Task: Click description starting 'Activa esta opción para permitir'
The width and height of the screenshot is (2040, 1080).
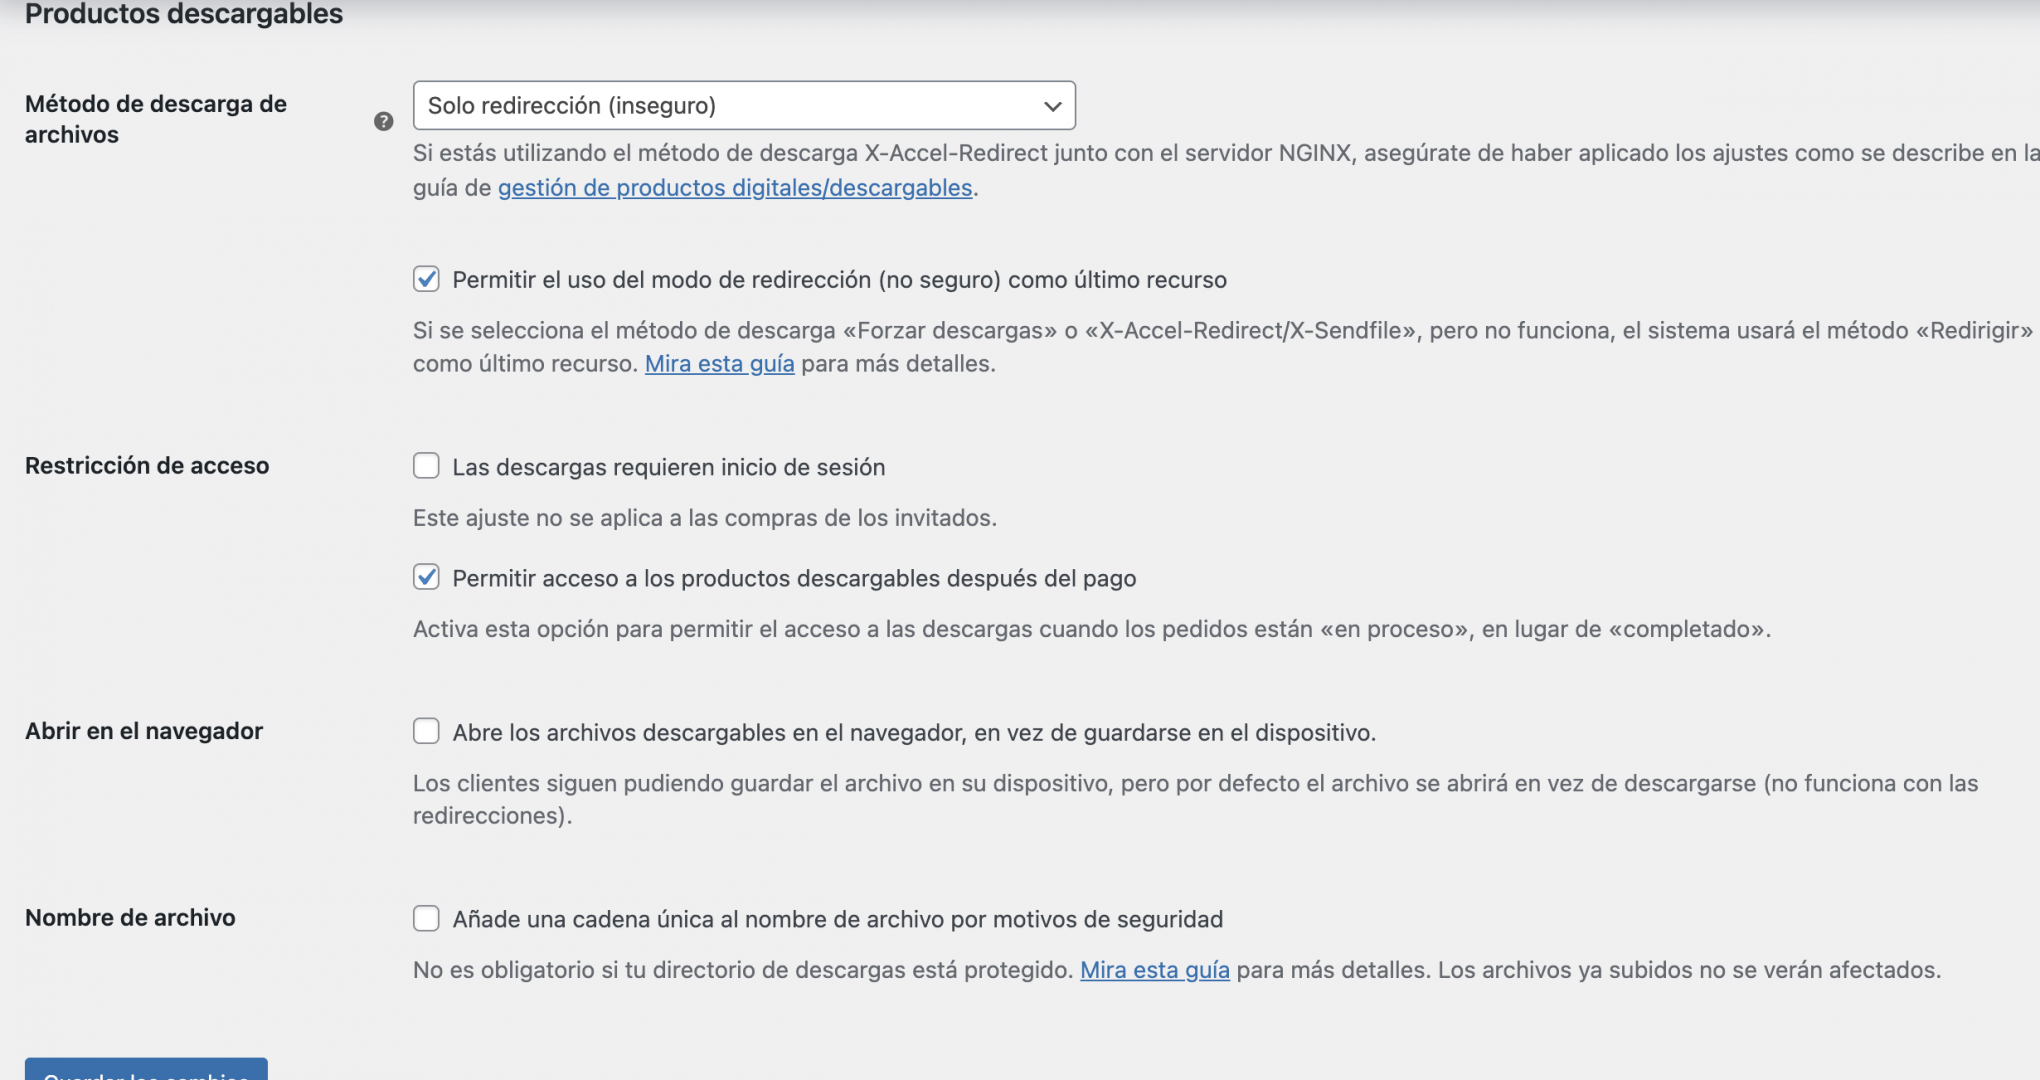Action: pyautogui.click(x=1092, y=629)
